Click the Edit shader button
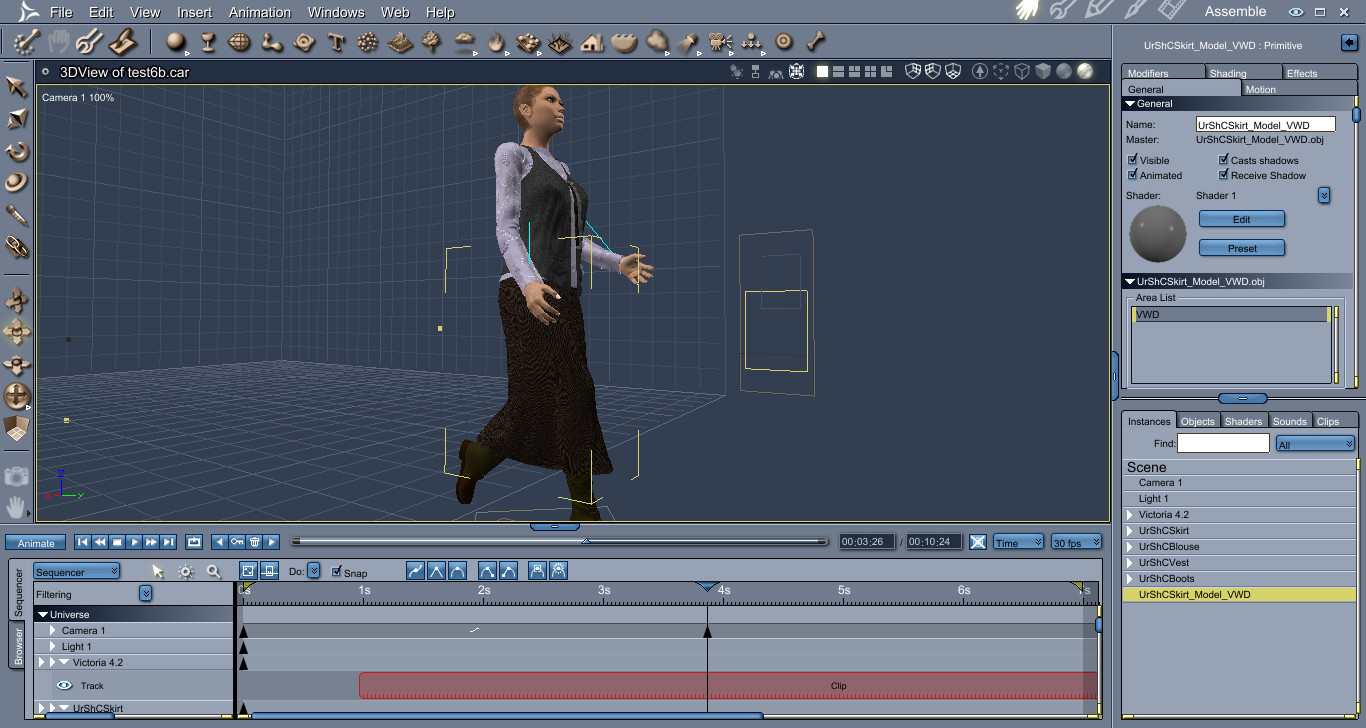The height and width of the screenshot is (728, 1366). tap(1241, 219)
